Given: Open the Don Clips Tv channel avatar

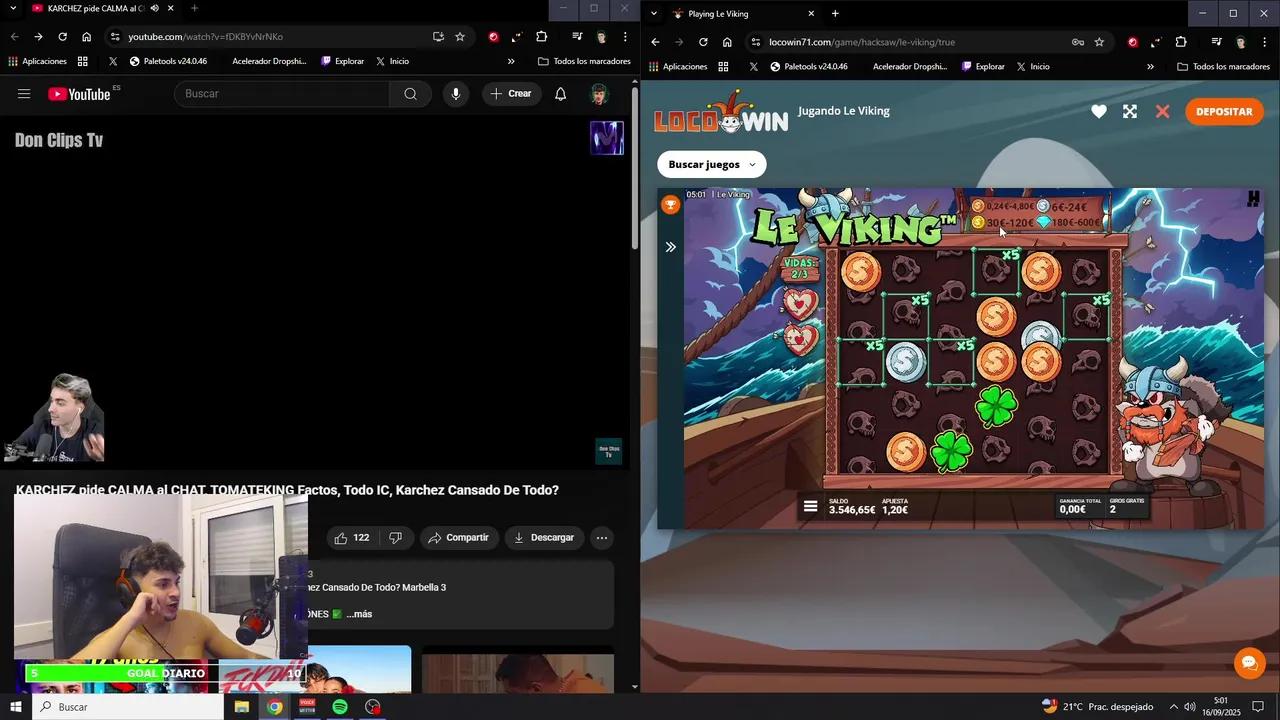Looking at the screenshot, I should (x=607, y=138).
